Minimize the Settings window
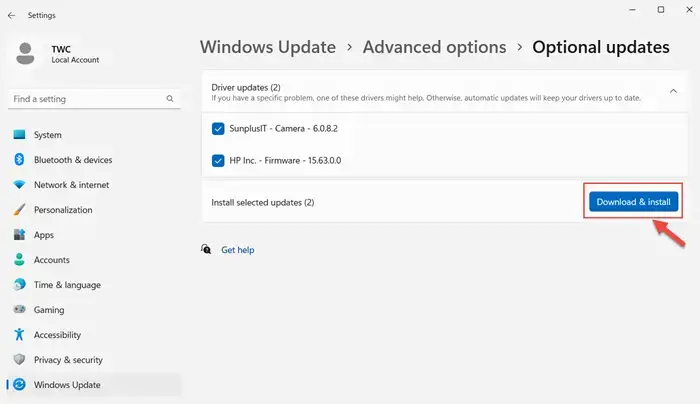The image size is (700, 404). [x=632, y=9]
